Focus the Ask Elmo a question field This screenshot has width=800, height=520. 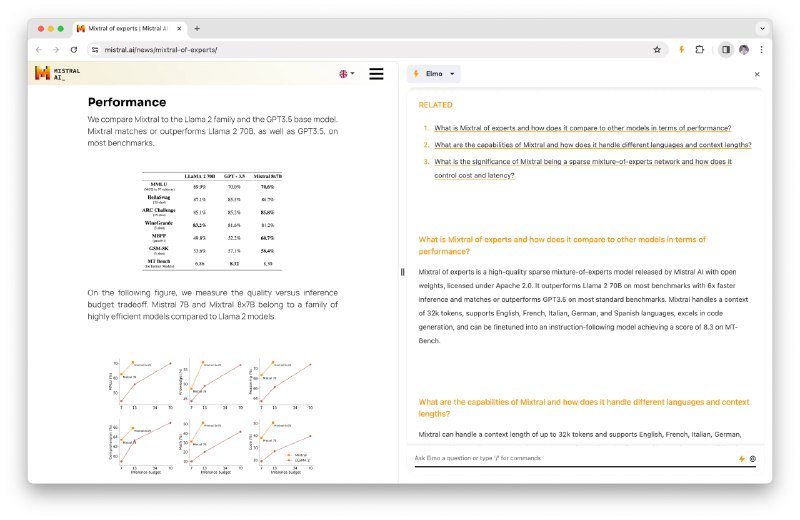point(570,458)
